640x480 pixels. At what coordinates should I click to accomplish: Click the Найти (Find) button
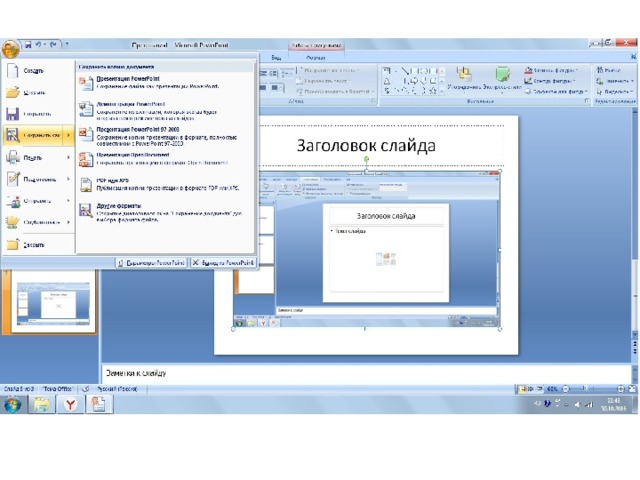(x=609, y=70)
